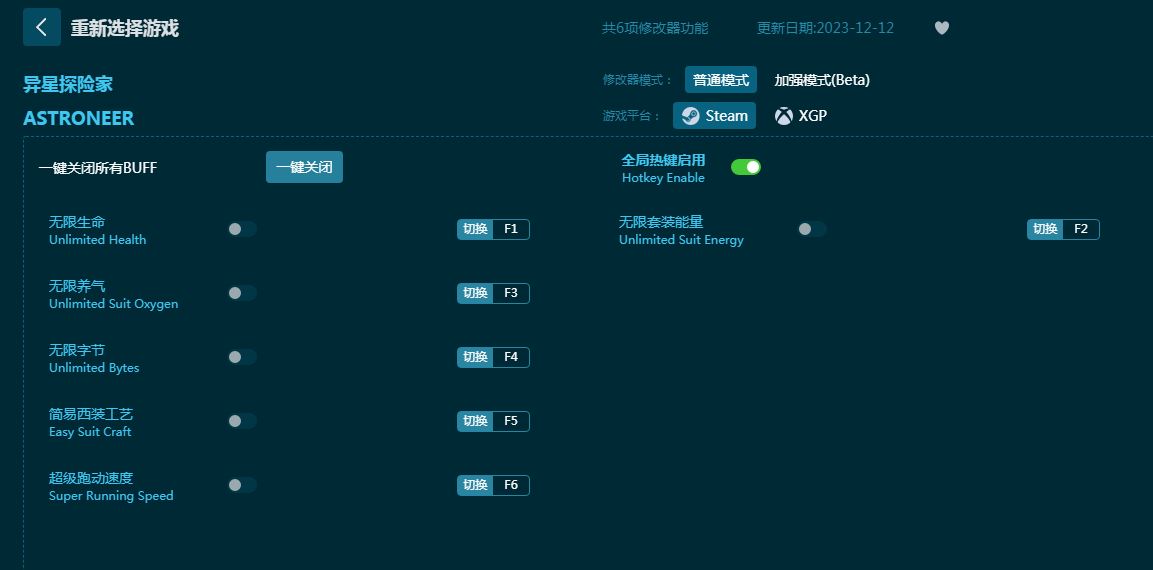Select 加强模式(Beta) mode tab
The width and height of the screenshot is (1153, 570).
(x=822, y=79)
